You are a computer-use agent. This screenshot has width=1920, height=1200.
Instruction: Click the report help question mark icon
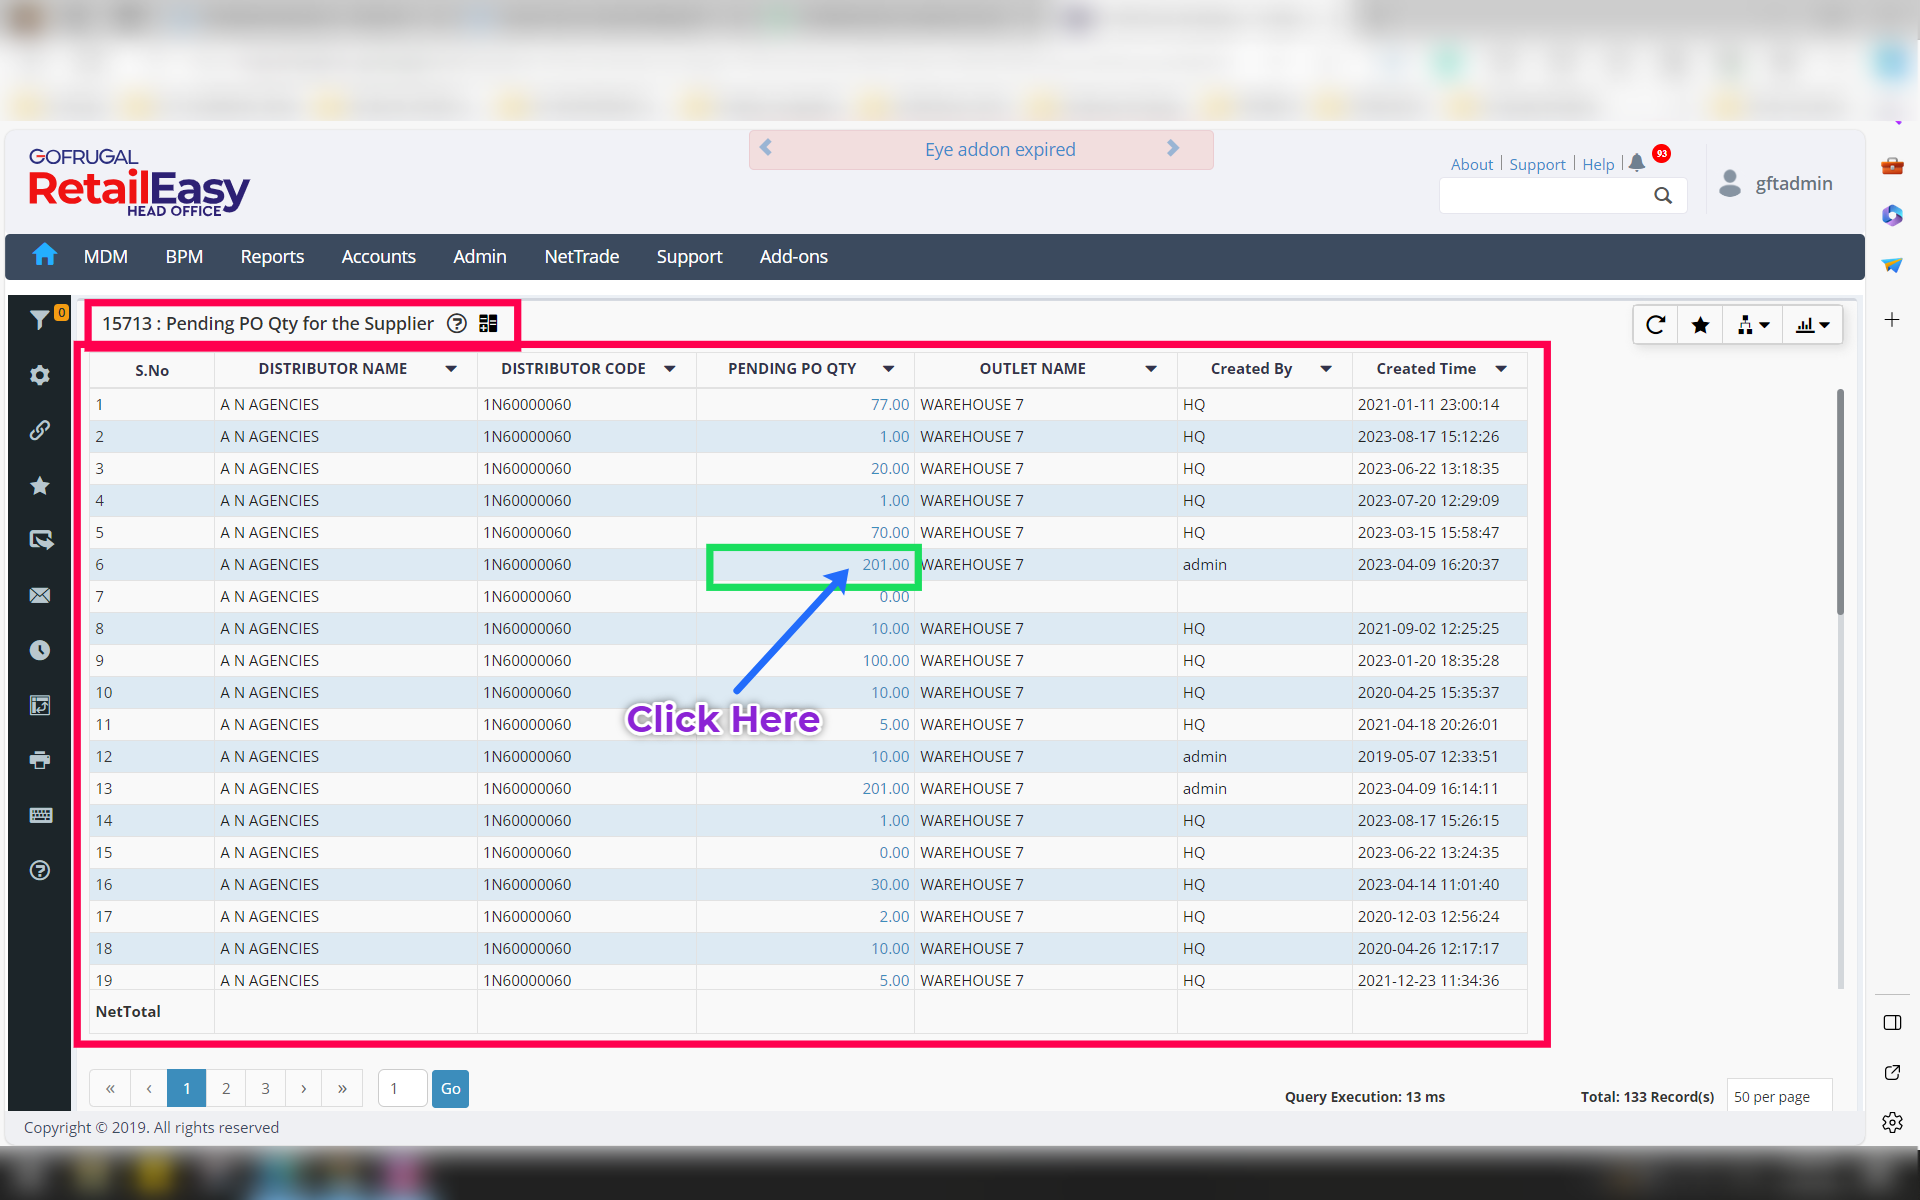(x=457, y=323)
